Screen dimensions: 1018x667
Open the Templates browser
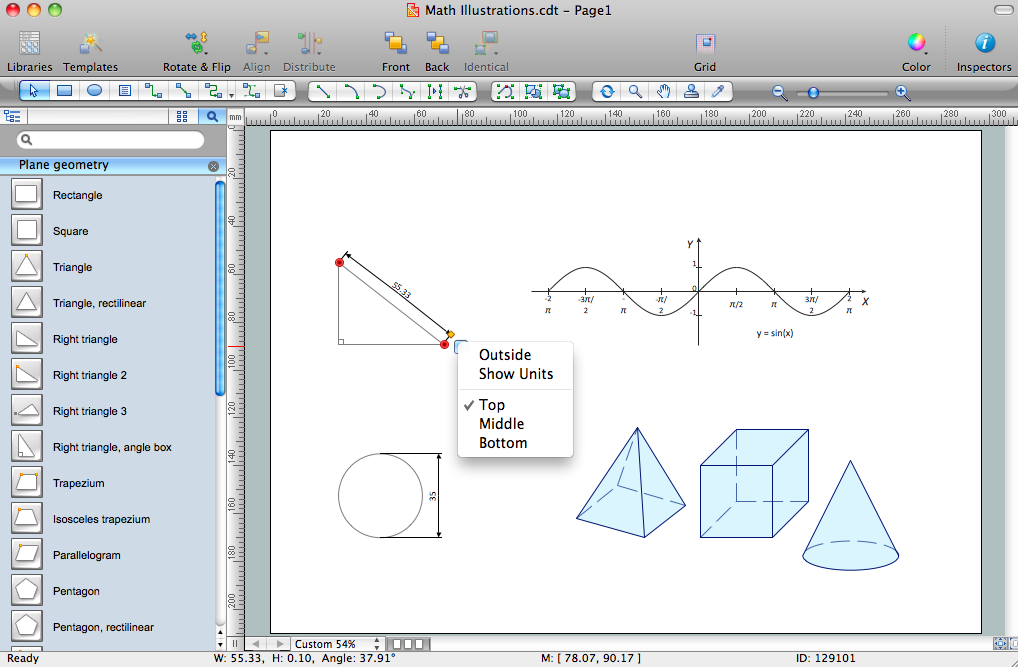pyautogui.click(x=91, y=44)
